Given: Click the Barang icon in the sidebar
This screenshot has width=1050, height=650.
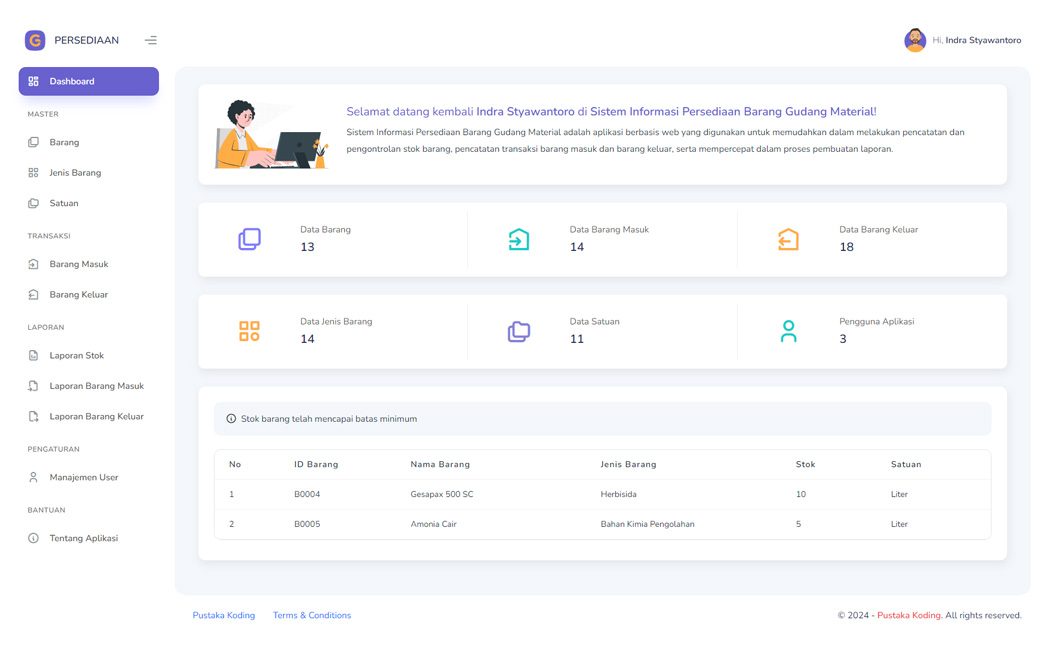Looking at the screenshot, I should tap(35, 142).
